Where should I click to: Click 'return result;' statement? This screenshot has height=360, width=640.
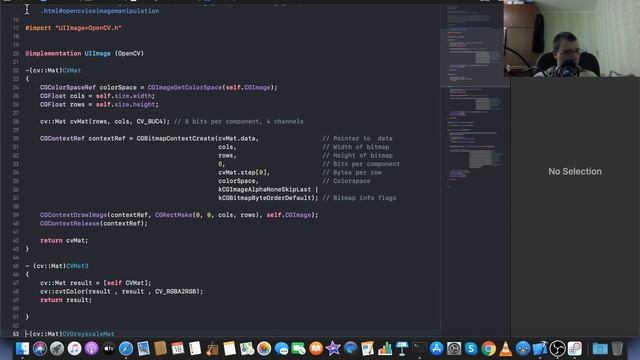click(x=66, y=300)
